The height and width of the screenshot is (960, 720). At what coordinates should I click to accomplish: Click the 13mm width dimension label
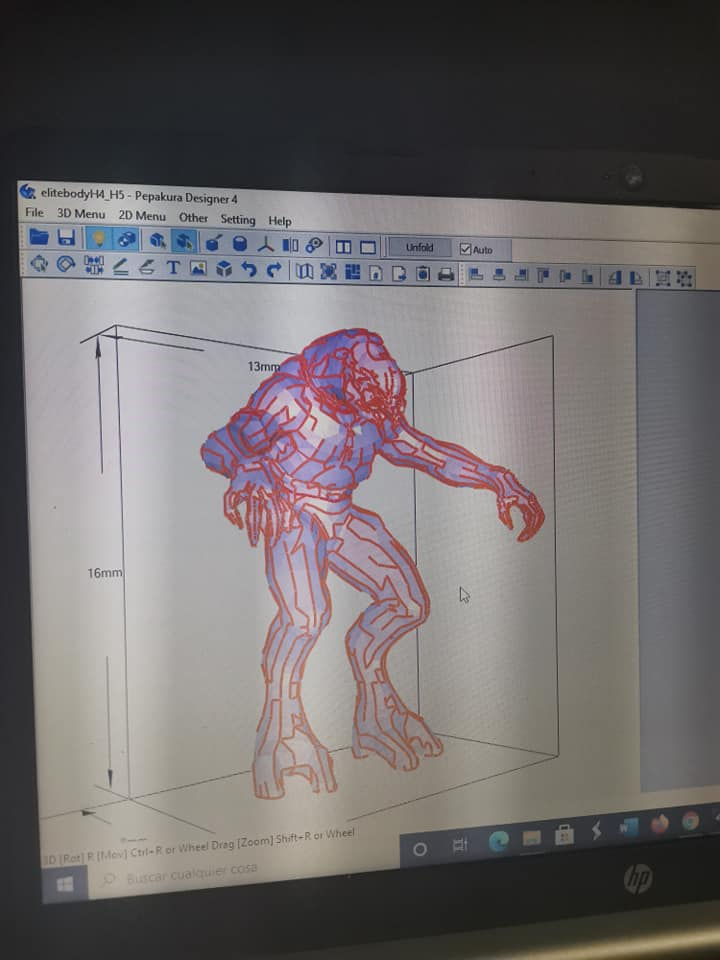tap(264, 366)
